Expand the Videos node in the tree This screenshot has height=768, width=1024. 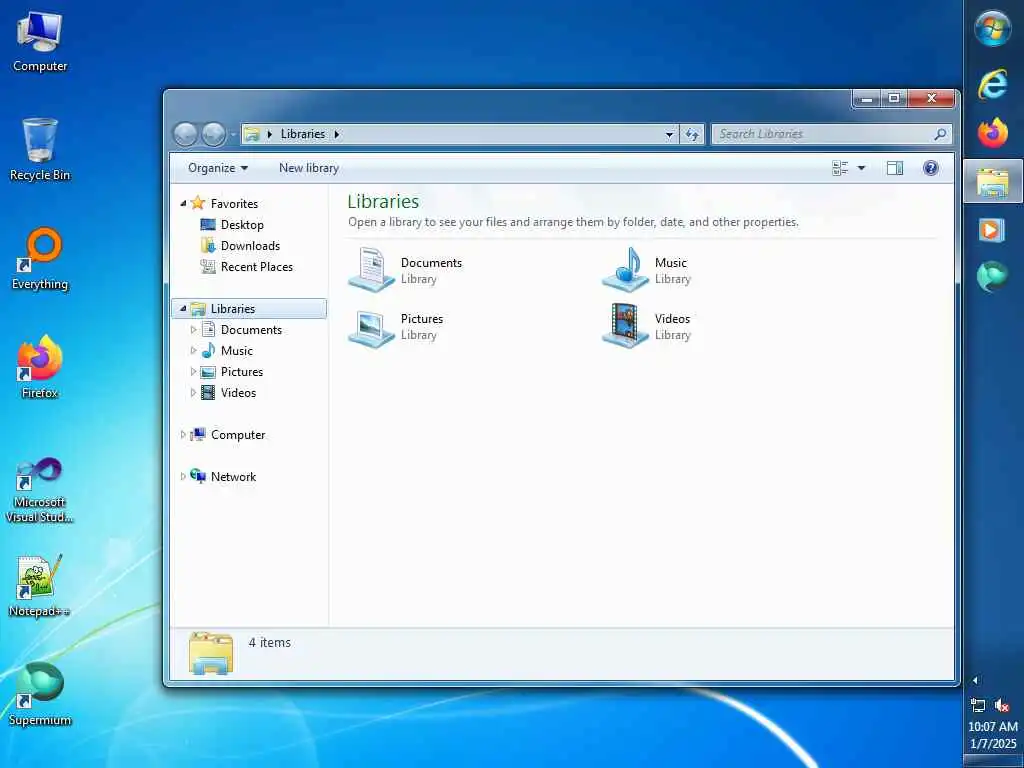click(x=193, y=392)
